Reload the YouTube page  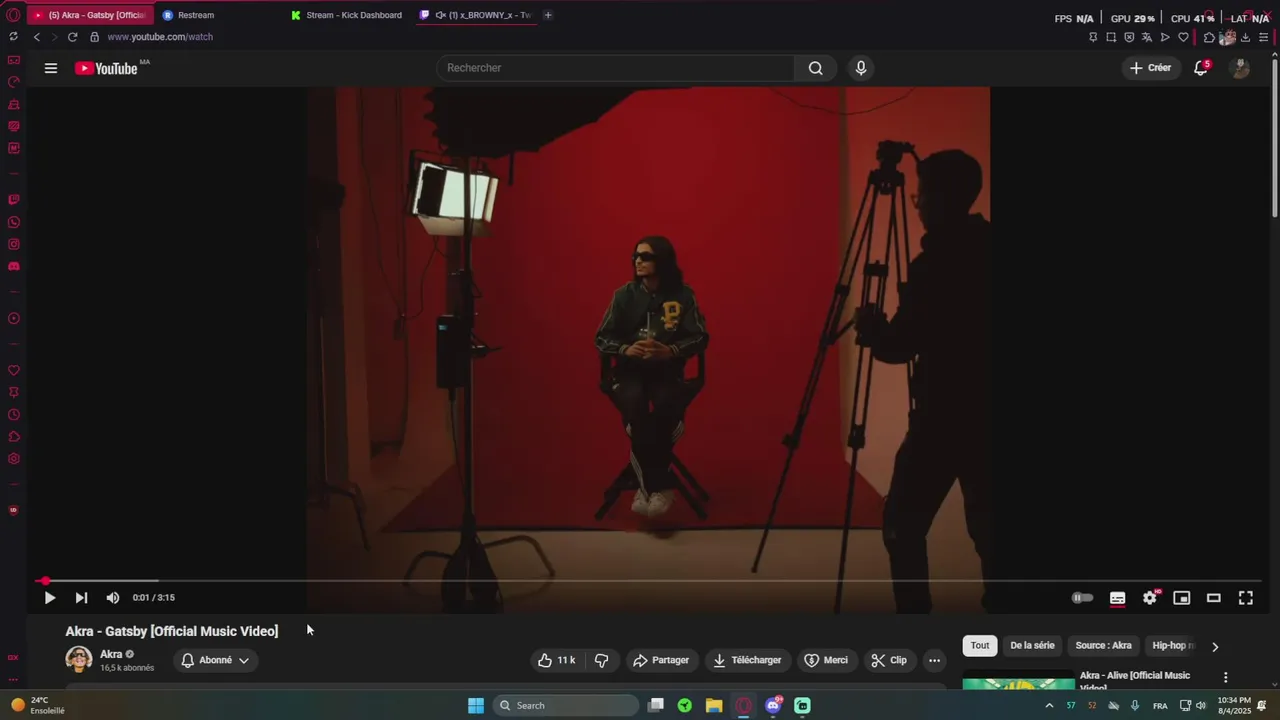tap(72, 37)
